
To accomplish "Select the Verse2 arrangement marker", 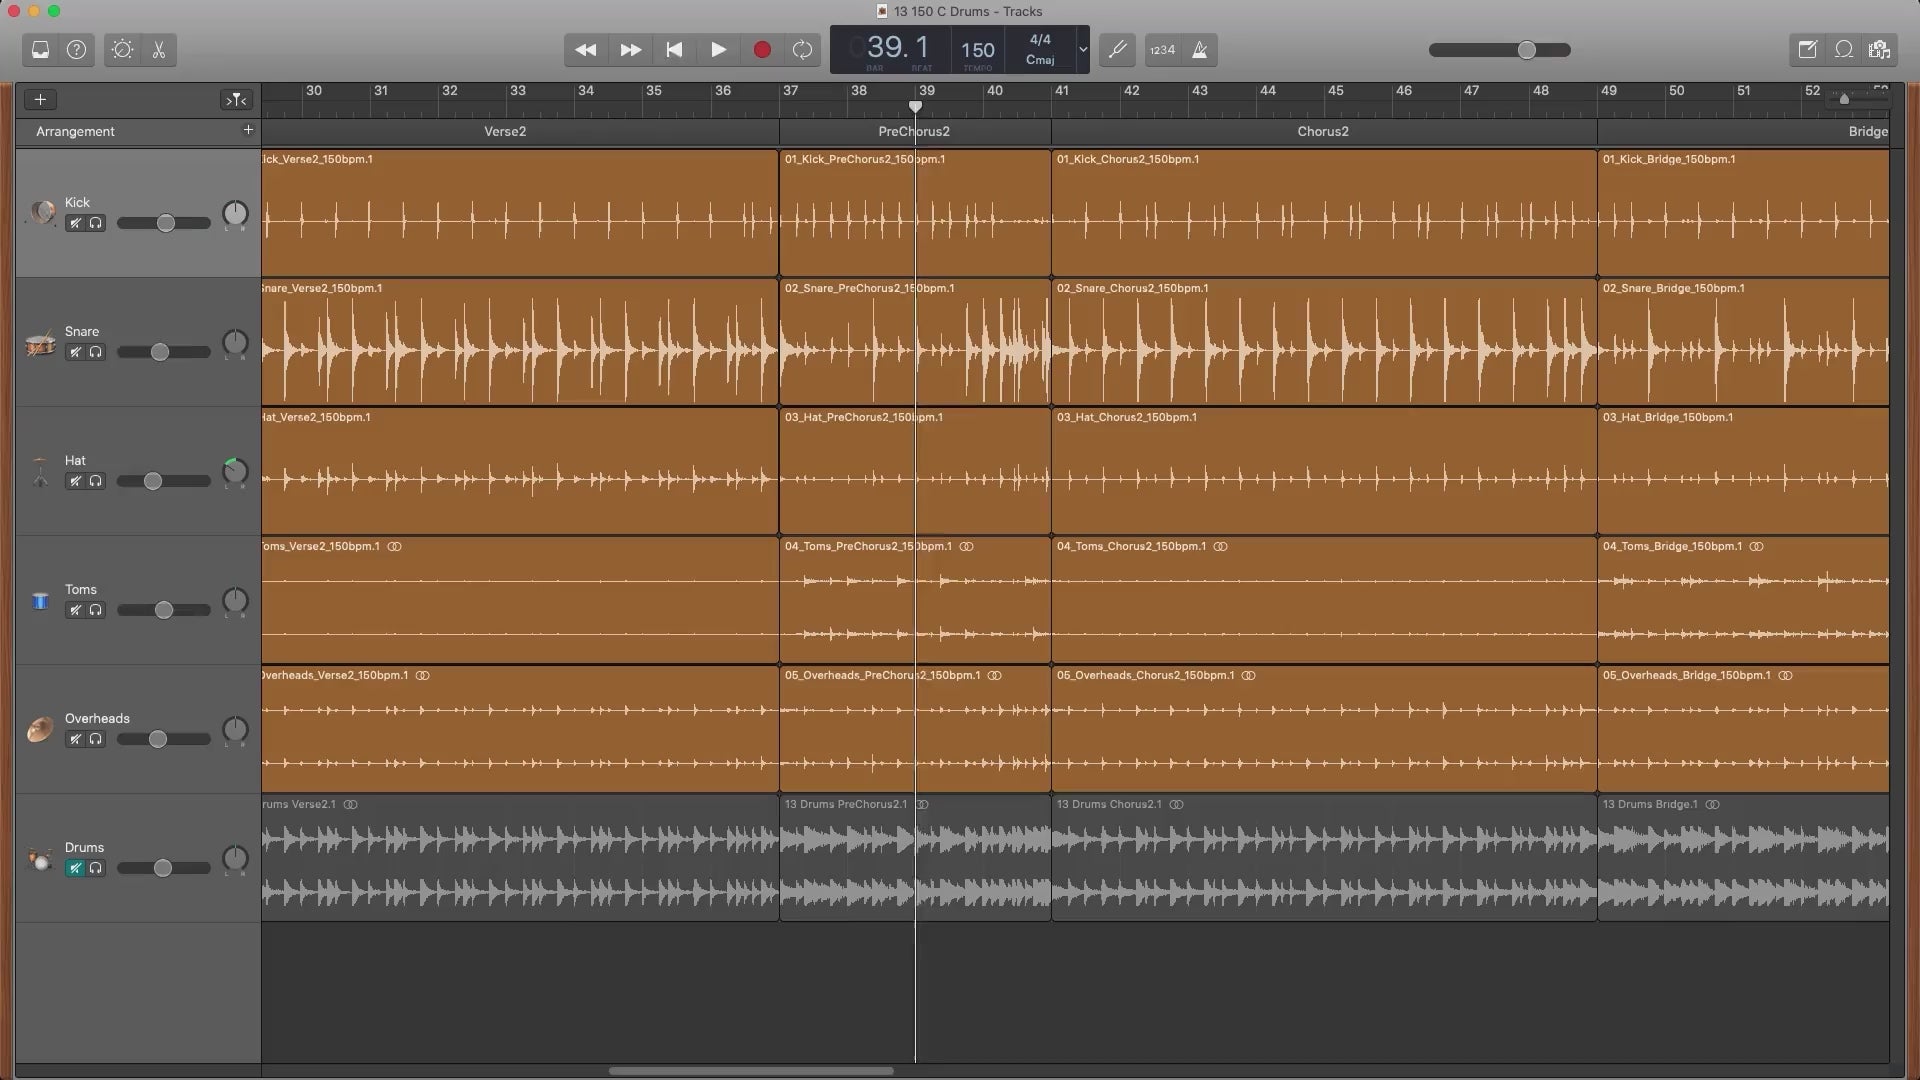I will click(x=505, y=131).
